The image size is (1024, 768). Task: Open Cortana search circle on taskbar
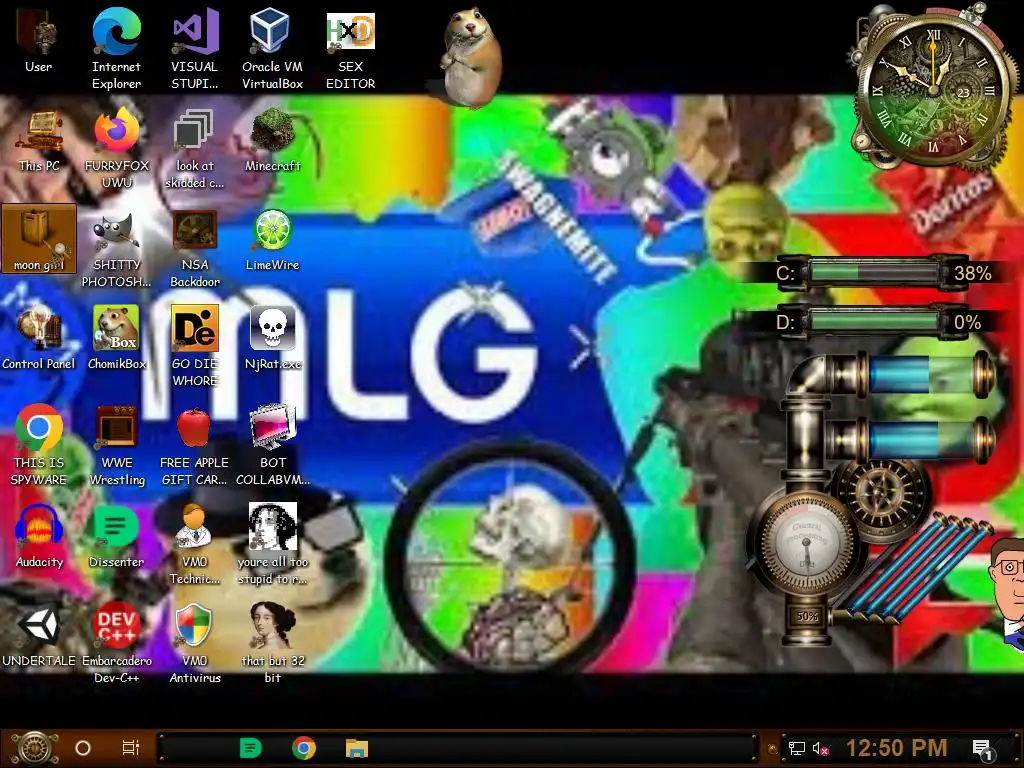[83, 748]
